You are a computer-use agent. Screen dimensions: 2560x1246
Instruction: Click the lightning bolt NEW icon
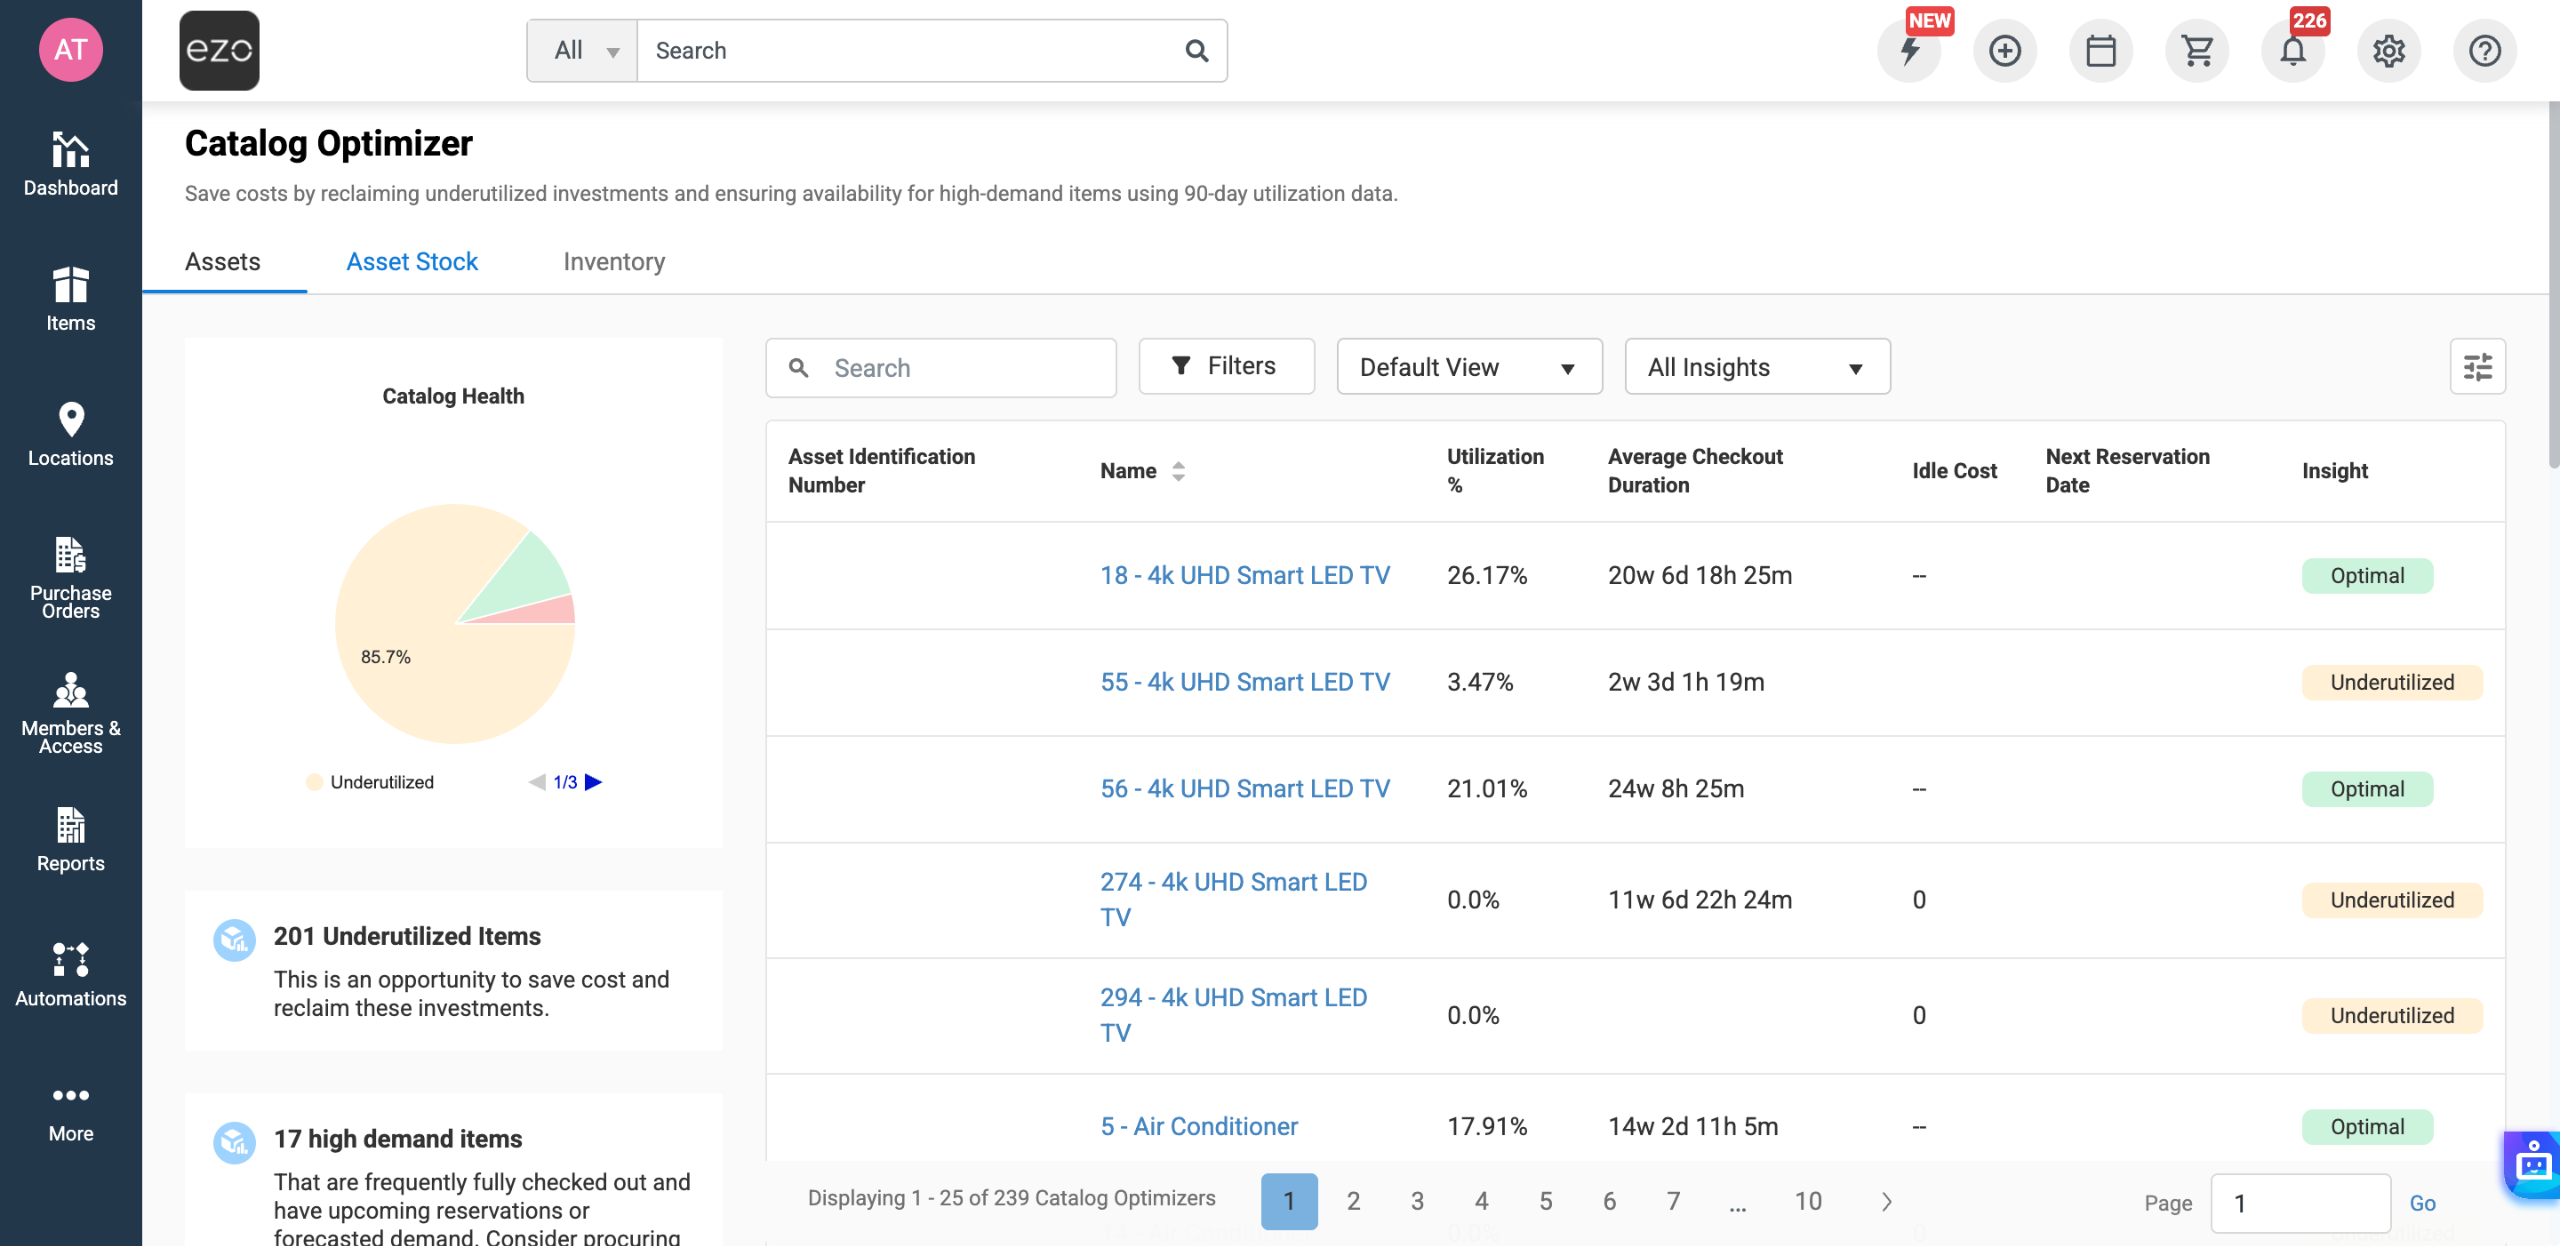pyautogui.click(x=1910, y=51)
